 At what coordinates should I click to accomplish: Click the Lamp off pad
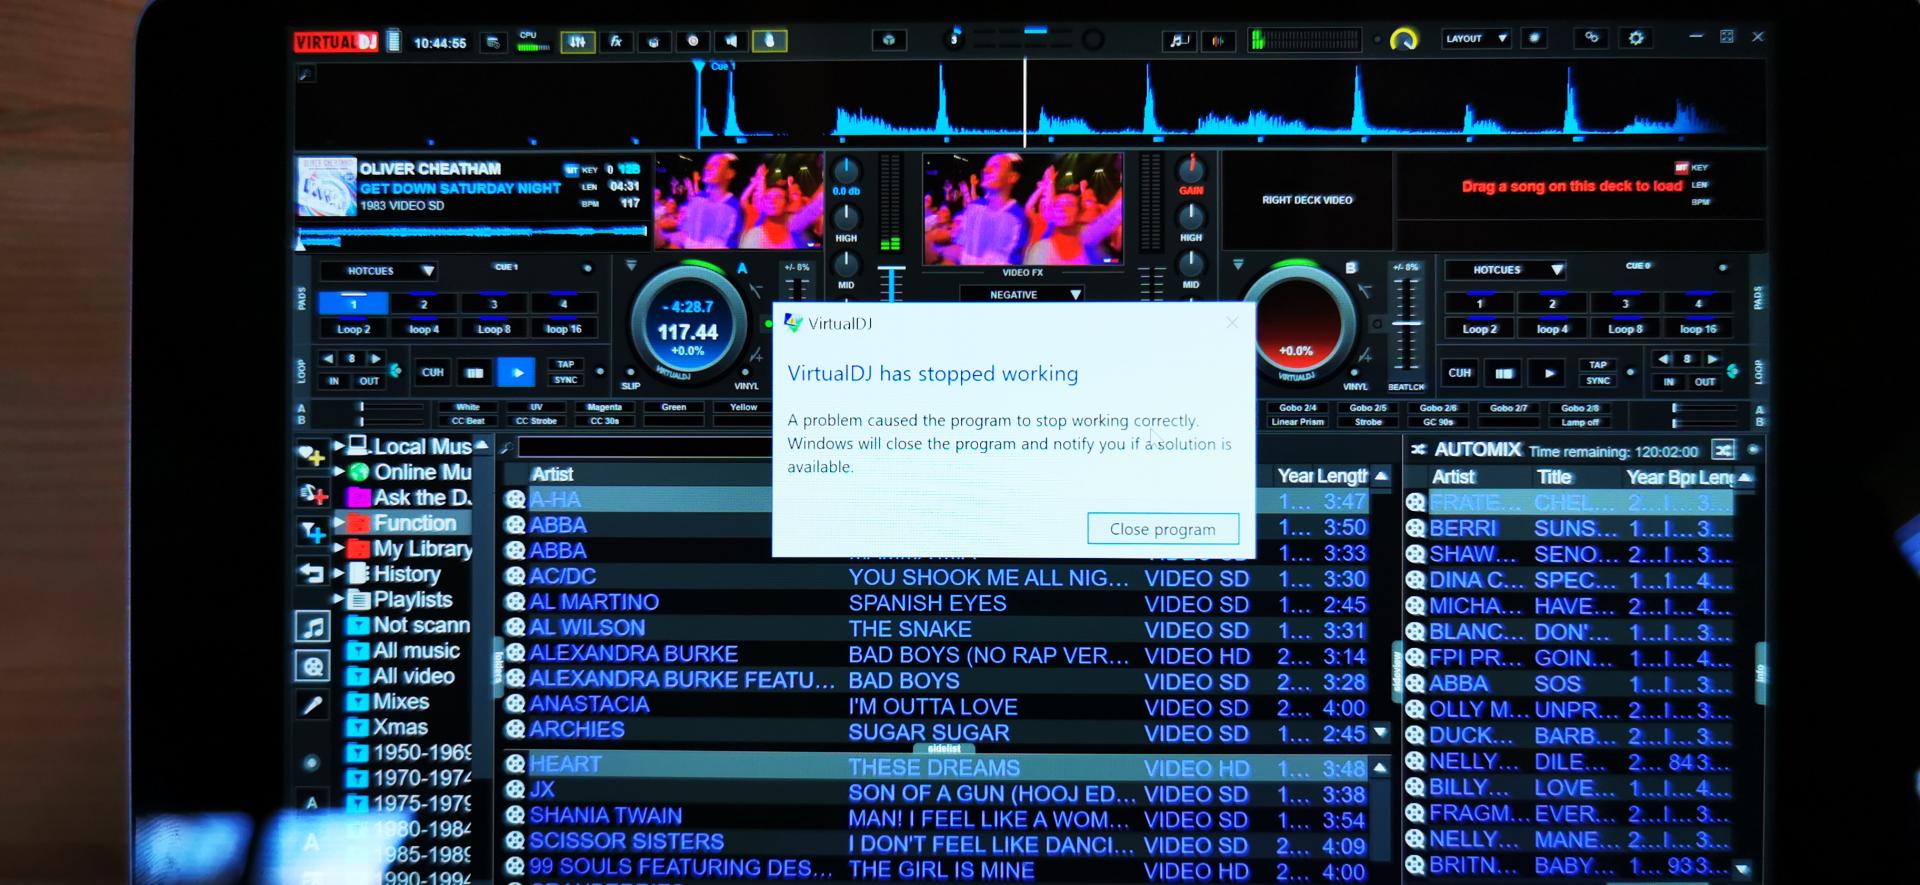point(1579,422)
